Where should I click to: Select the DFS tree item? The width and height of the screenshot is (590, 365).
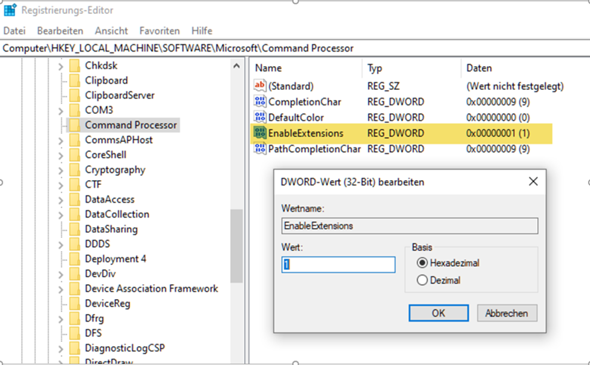pyautogui.click(x=93, y=333)
